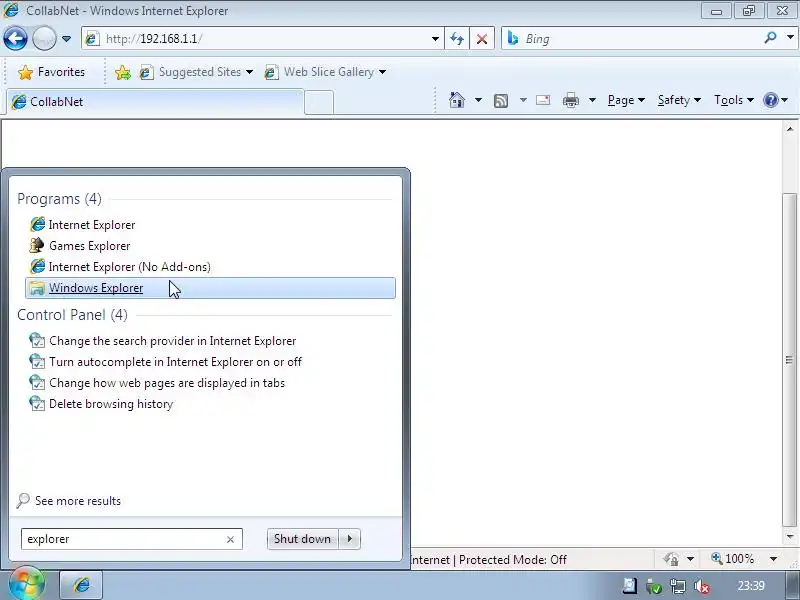800x600 pixels.
Task: Click the Protected Mode: Off status text
Action: pos(512,560)
